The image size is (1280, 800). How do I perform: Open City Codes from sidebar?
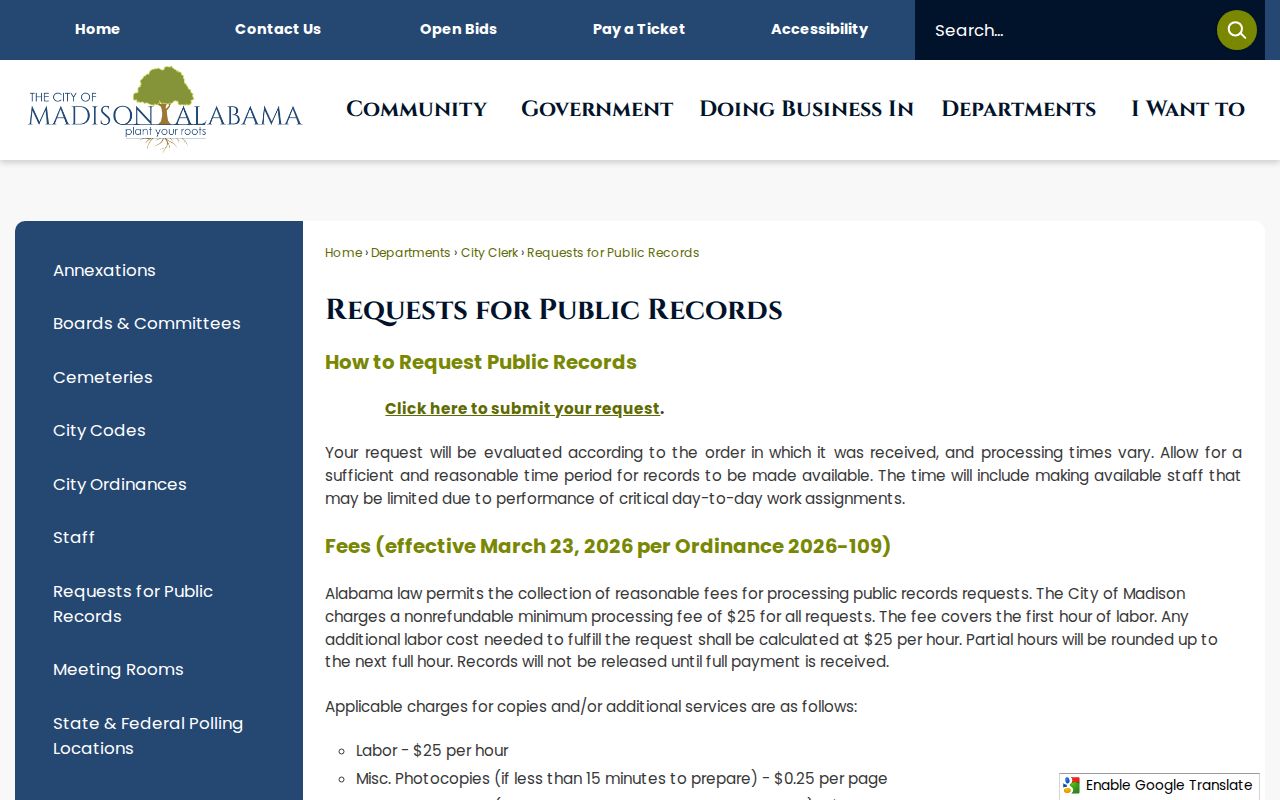pos(99,430)
